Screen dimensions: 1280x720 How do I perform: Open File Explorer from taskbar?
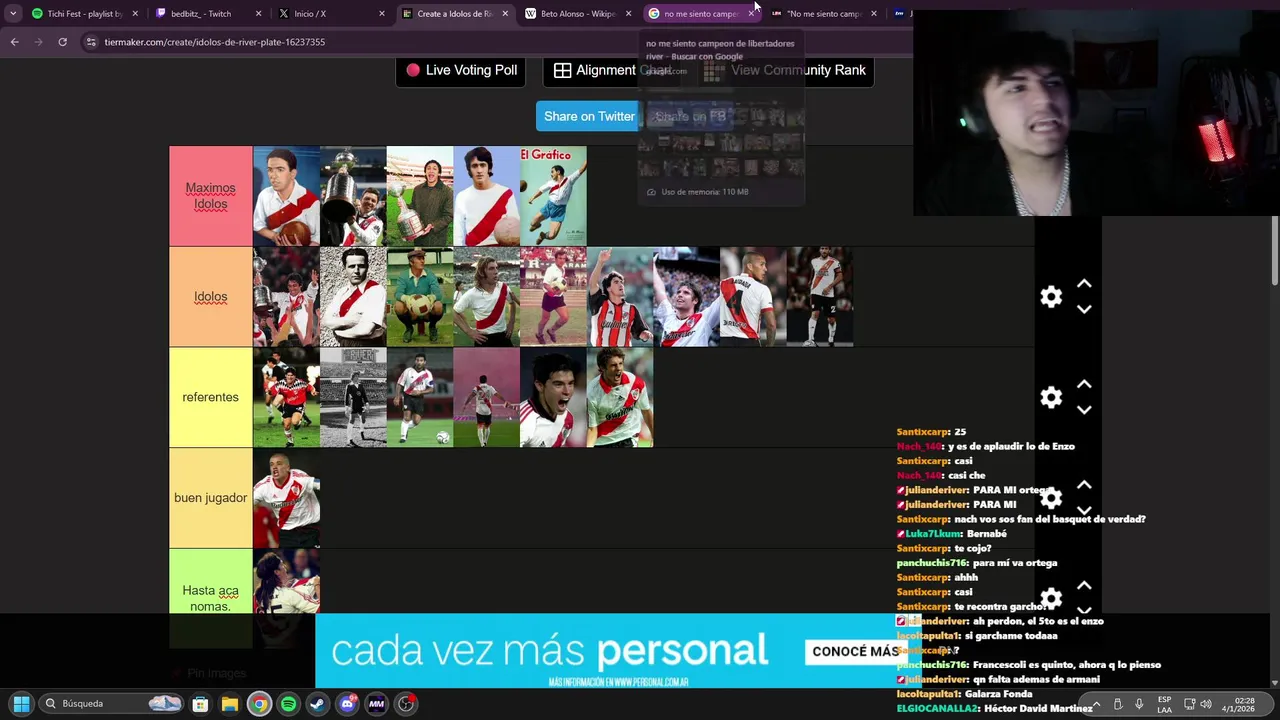[x=229, y=704]
